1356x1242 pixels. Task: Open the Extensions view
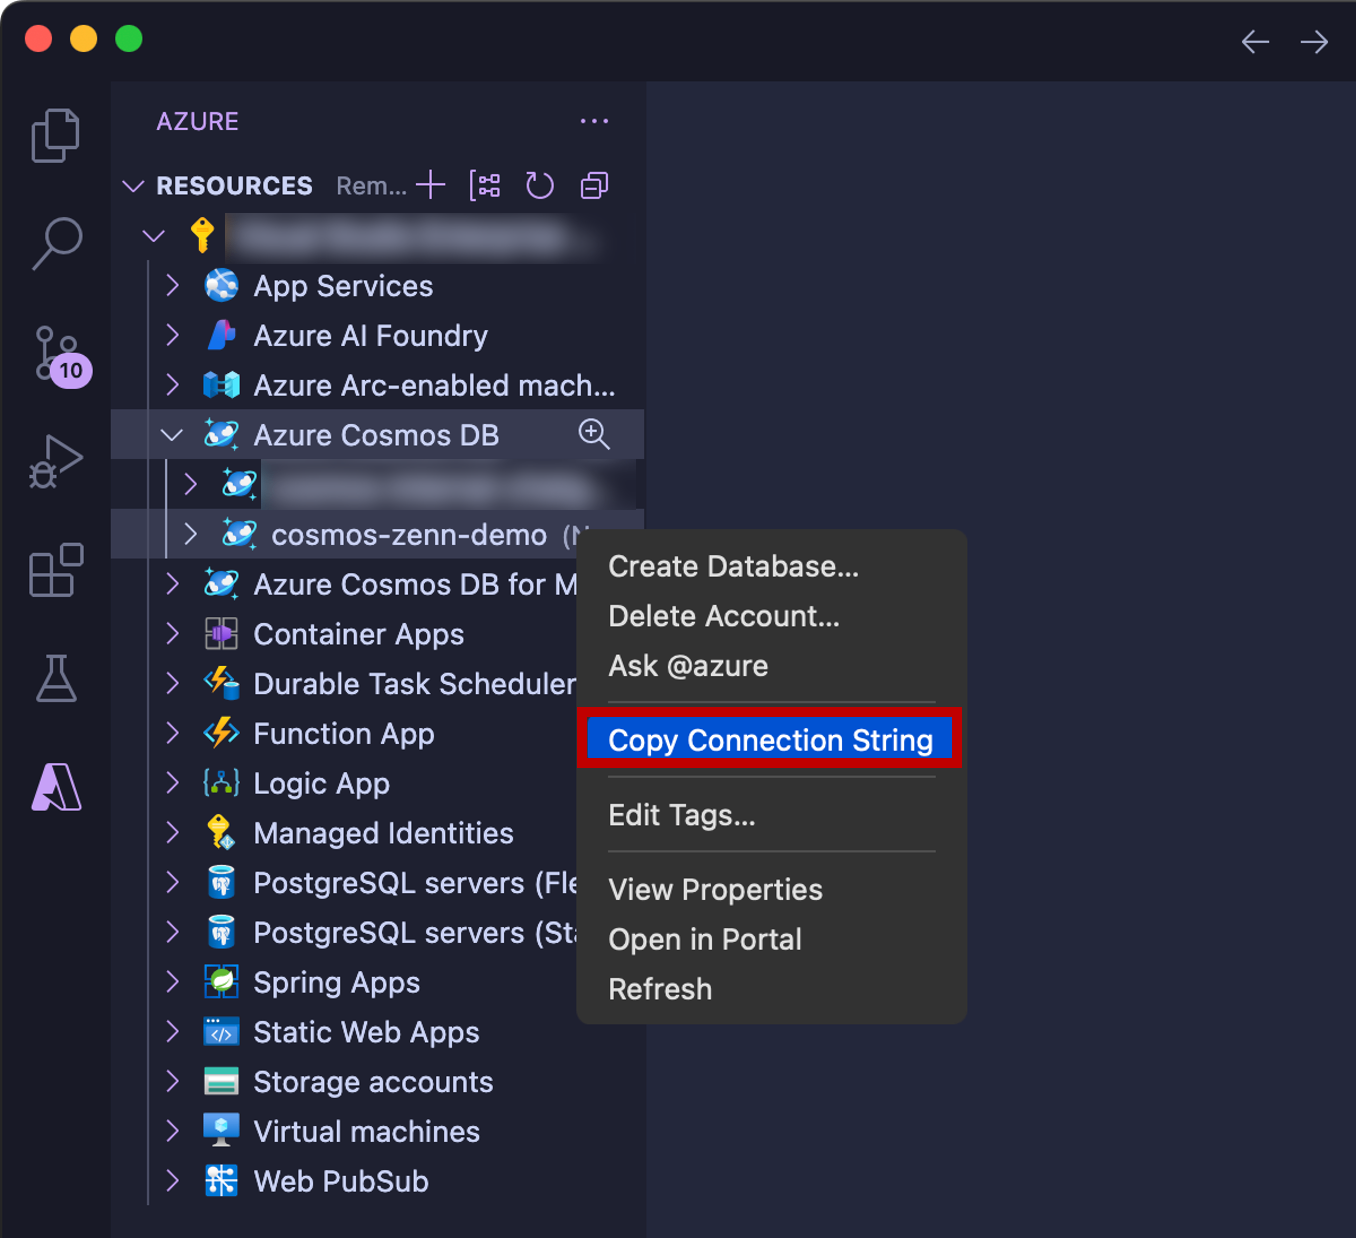pyautogui.click(x=56, y=570)
